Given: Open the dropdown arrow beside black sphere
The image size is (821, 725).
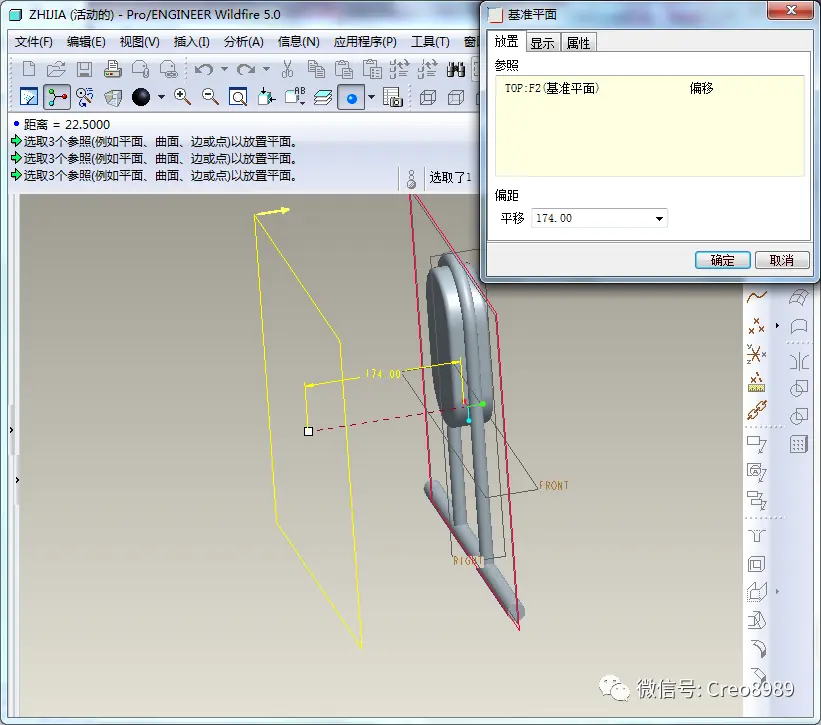Looking at the screenshot, I should point(161,97).
